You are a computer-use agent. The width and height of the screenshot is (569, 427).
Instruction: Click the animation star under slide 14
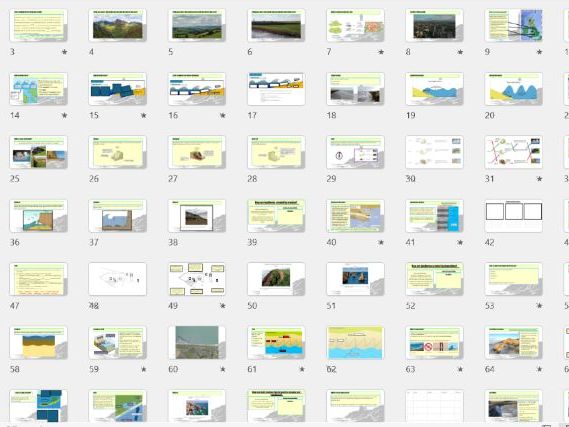pyautogui.click(x=65, y=115)
